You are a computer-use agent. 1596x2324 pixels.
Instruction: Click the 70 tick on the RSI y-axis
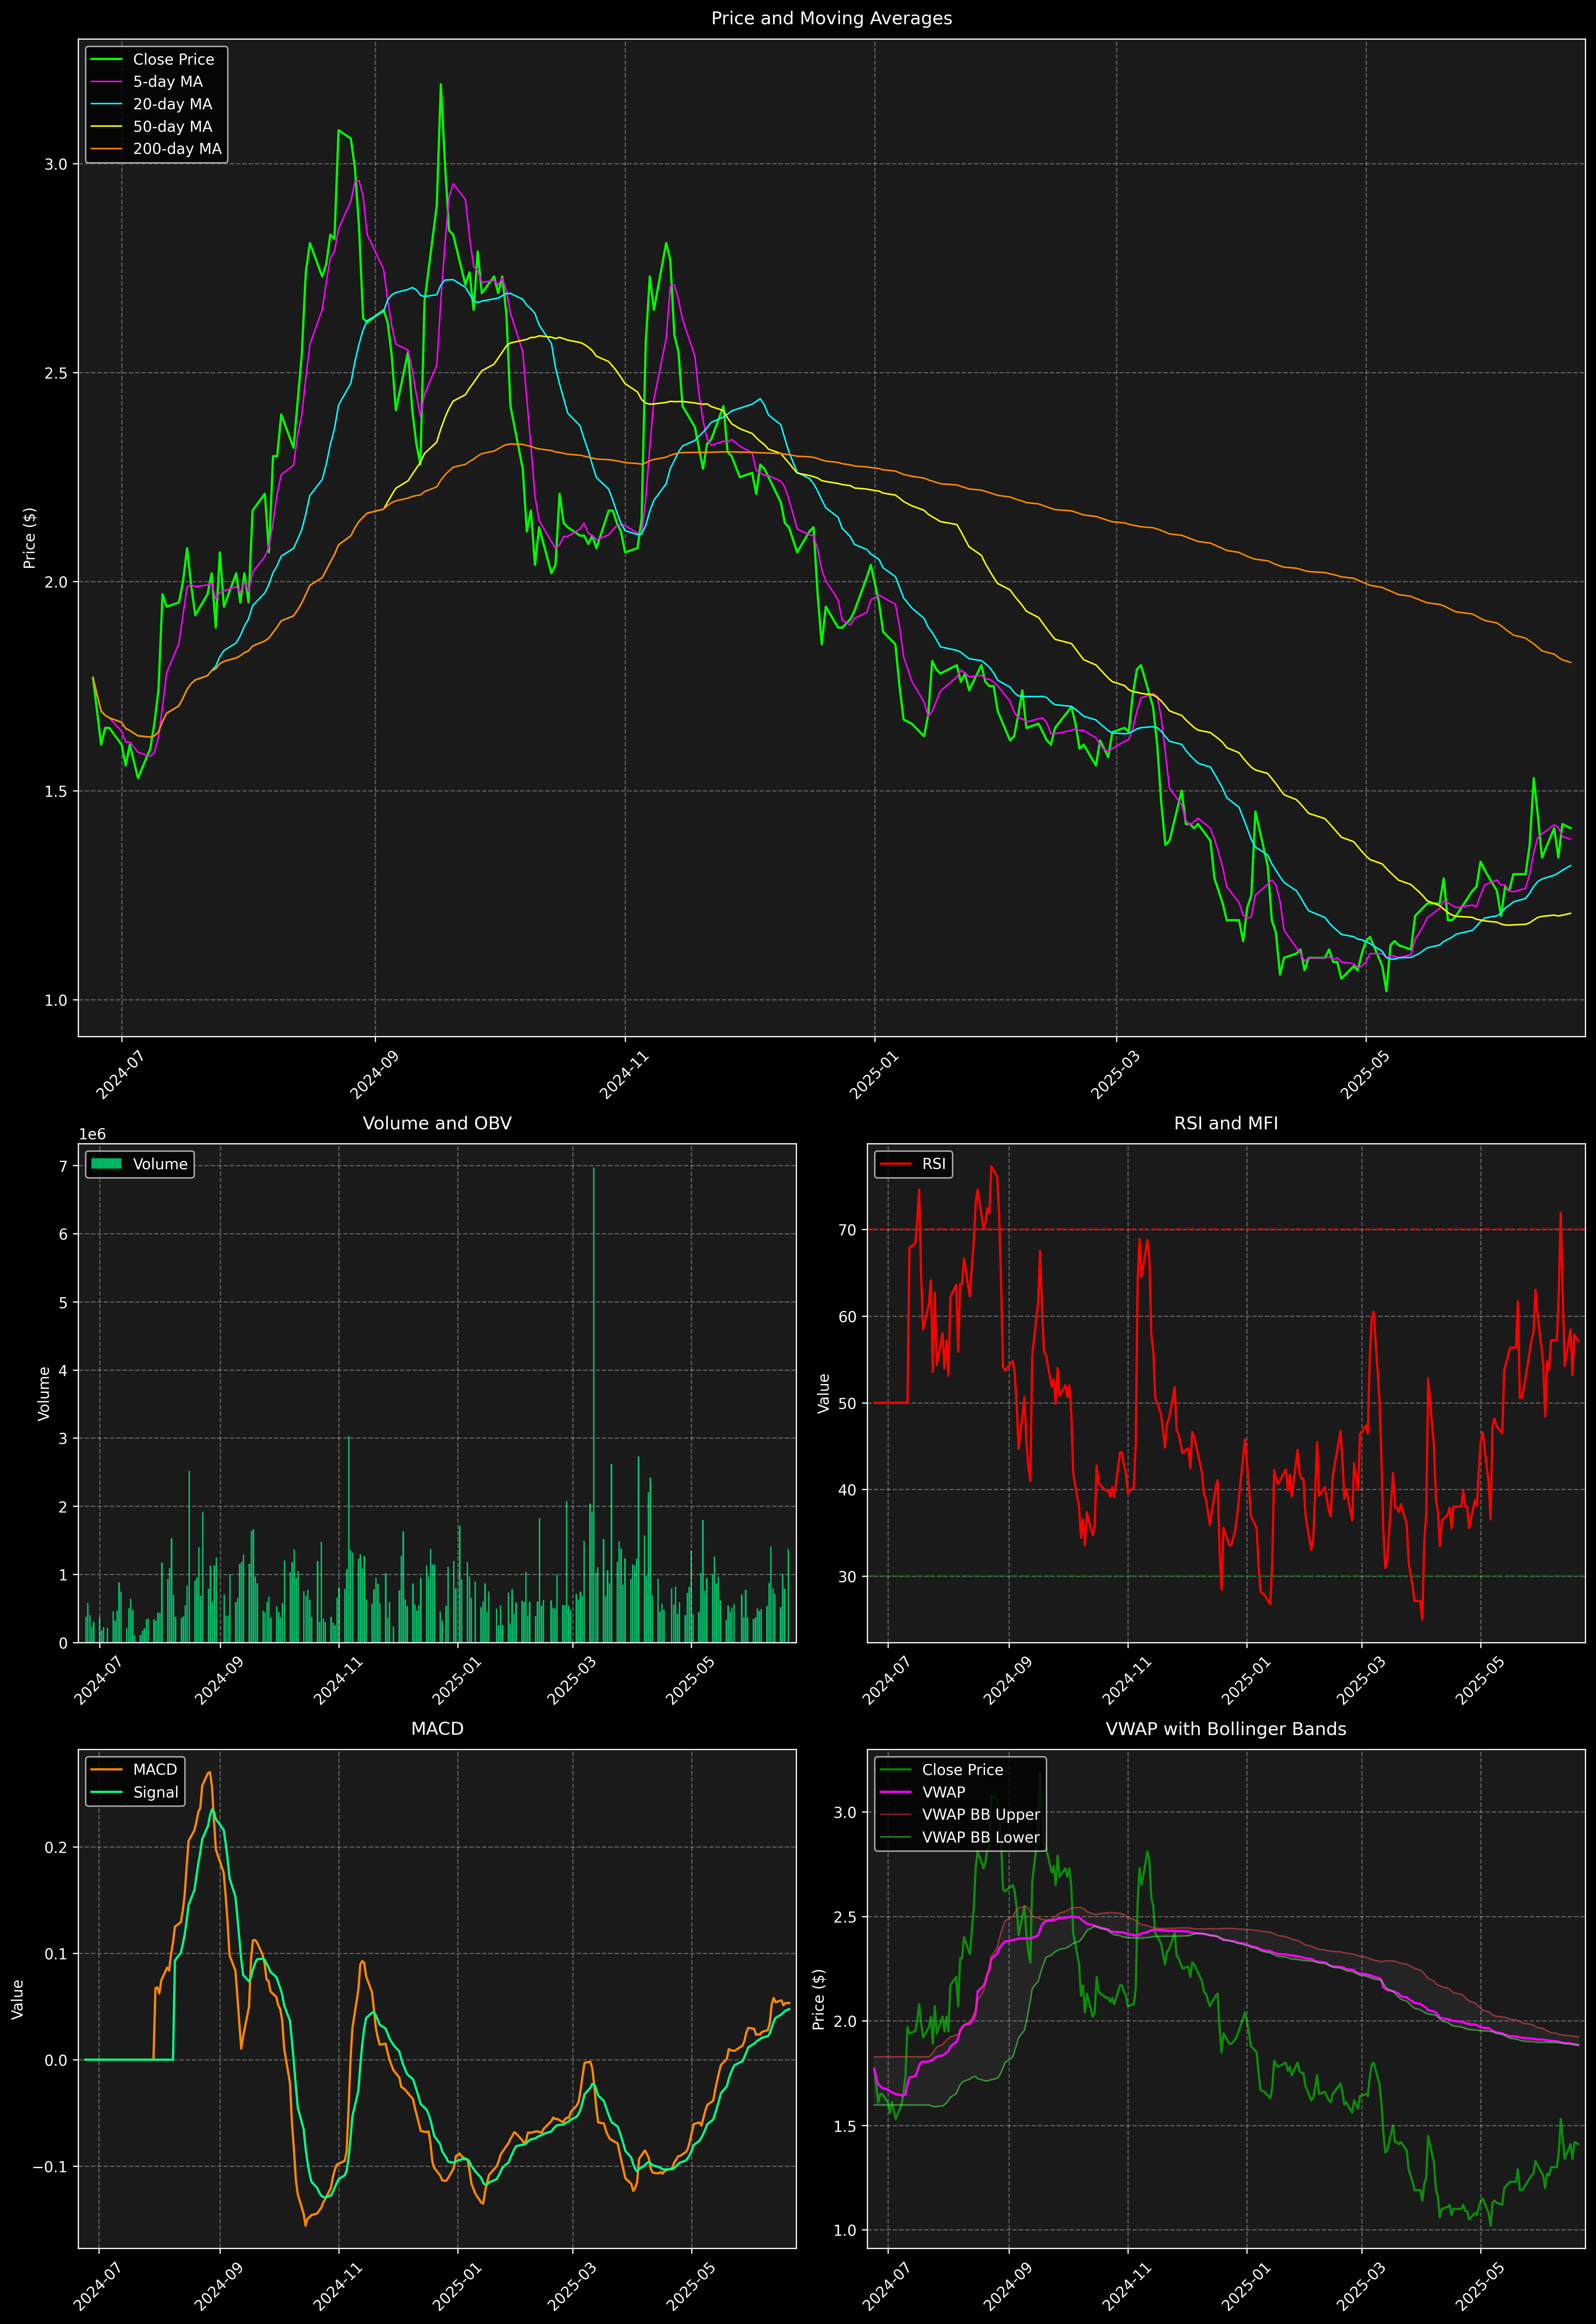coord(848,1230)
